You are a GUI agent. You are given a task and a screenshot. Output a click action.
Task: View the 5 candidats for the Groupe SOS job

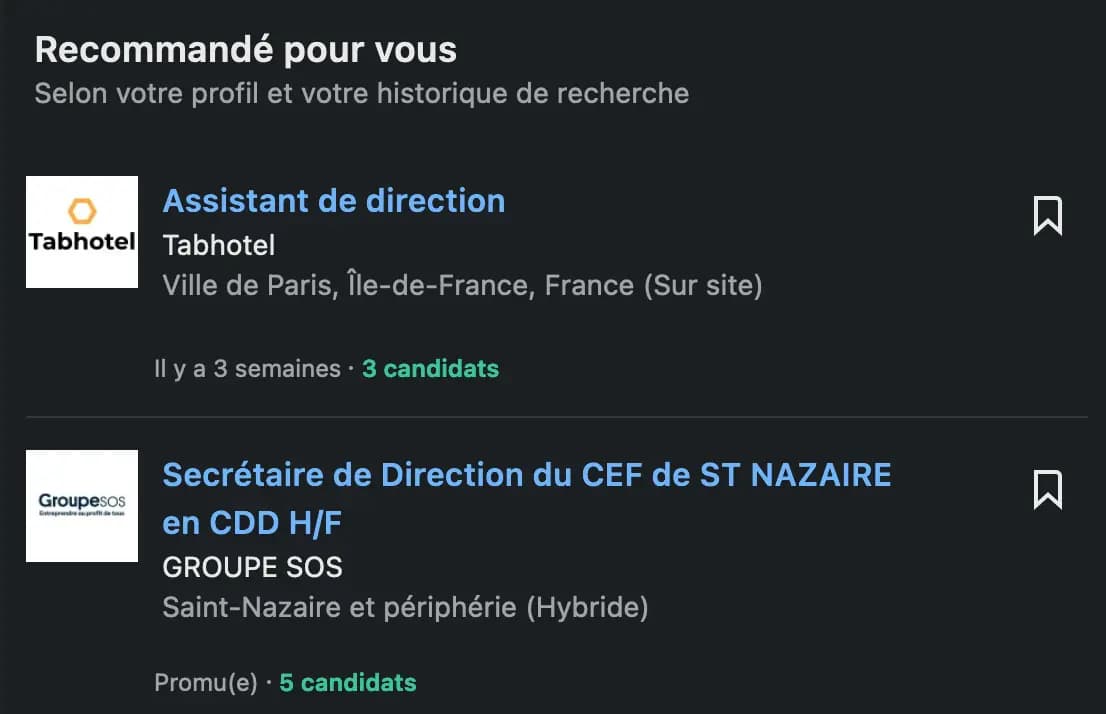coord(347,682)
